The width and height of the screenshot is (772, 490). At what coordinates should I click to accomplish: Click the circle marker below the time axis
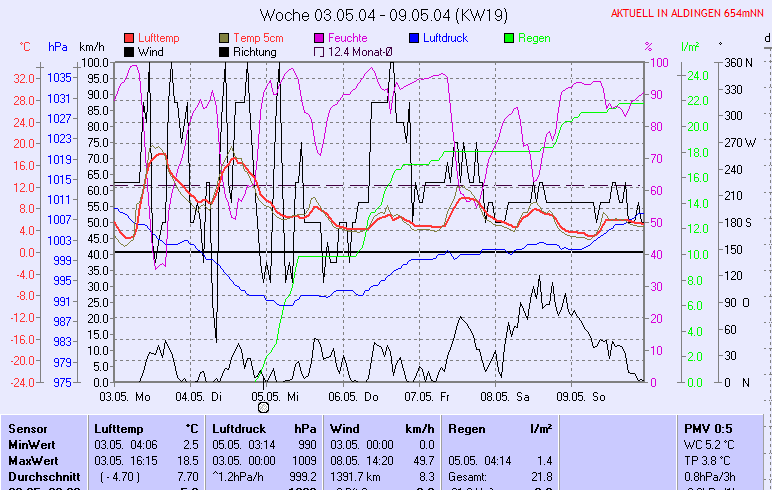[263, 407]
